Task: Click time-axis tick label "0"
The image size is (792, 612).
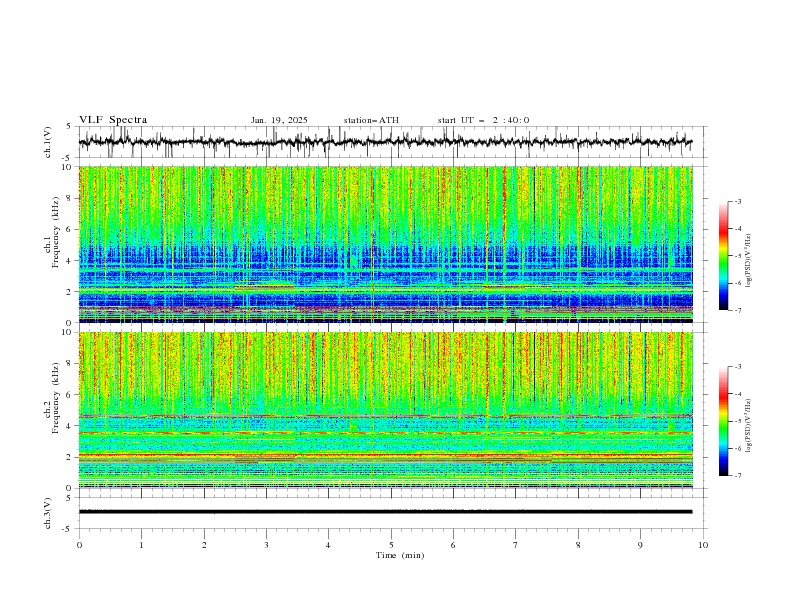Action: tap(79, 545)
